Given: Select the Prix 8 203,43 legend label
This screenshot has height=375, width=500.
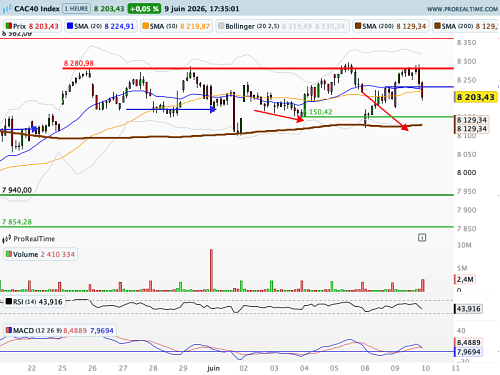Looking at the screenshot, I should [x=32, y=26].
